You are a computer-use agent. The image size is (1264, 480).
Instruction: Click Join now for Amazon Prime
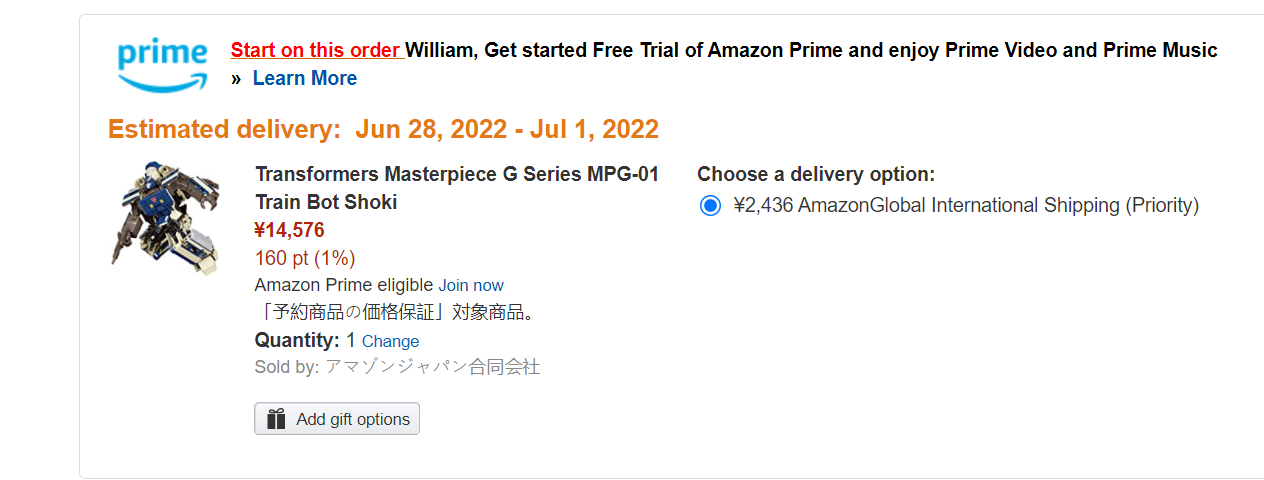click(x=471, y=286)
